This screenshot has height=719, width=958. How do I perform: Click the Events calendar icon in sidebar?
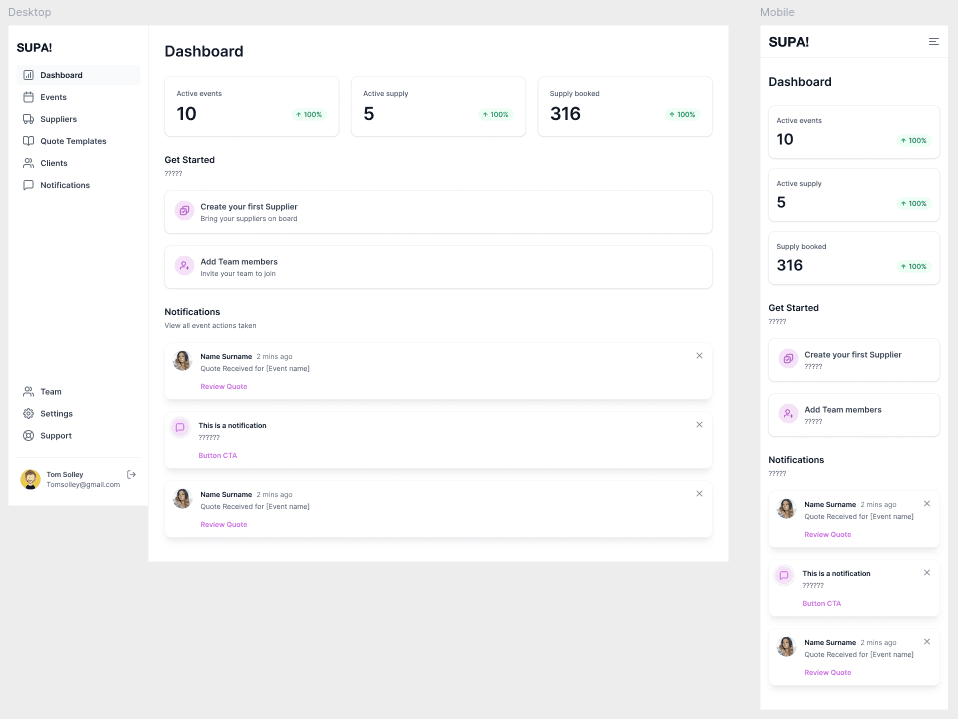(x=28, y=97)
